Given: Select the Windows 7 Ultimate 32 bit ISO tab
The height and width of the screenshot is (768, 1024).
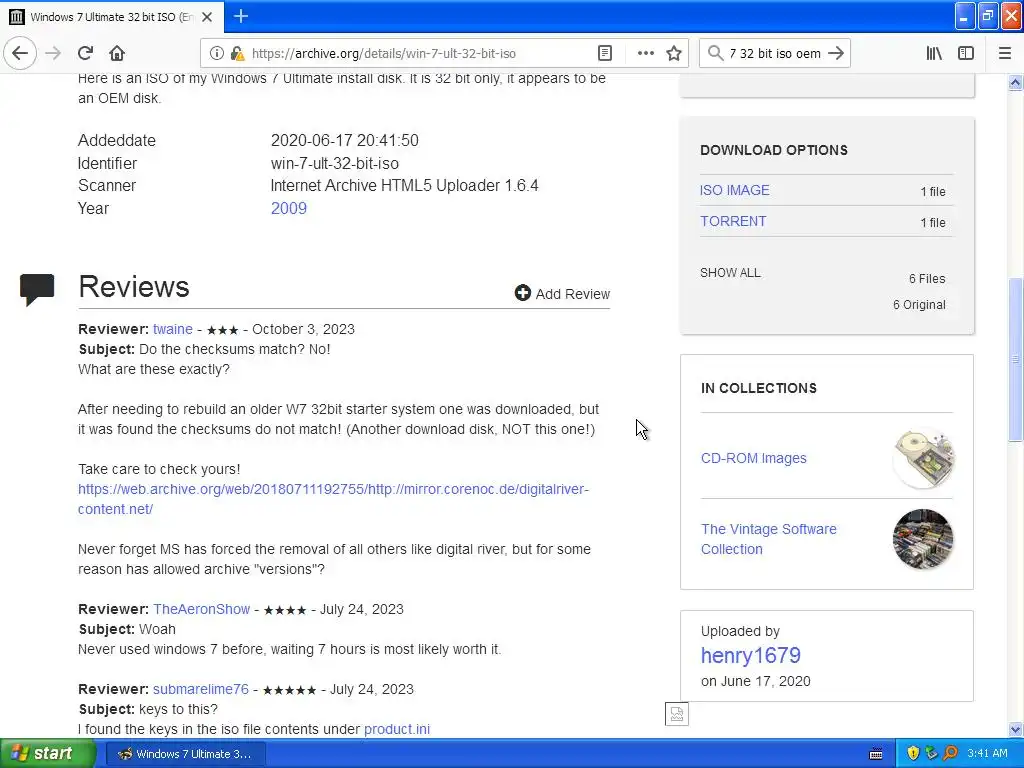Looking at the screenshot, I should click(112, 17).
